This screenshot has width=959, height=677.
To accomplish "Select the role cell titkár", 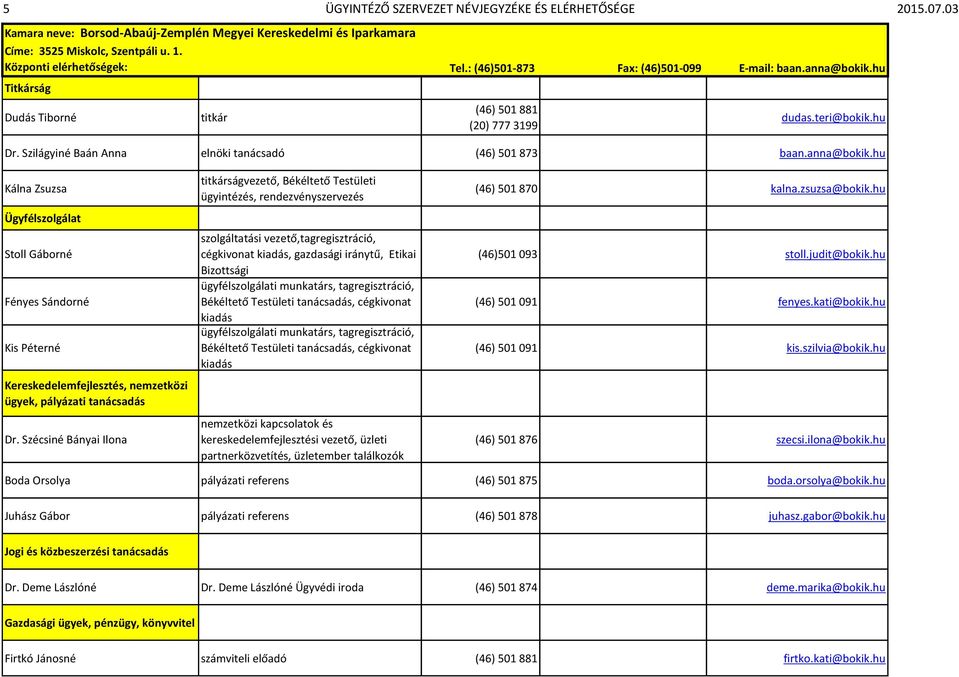I will click(310, 117).
